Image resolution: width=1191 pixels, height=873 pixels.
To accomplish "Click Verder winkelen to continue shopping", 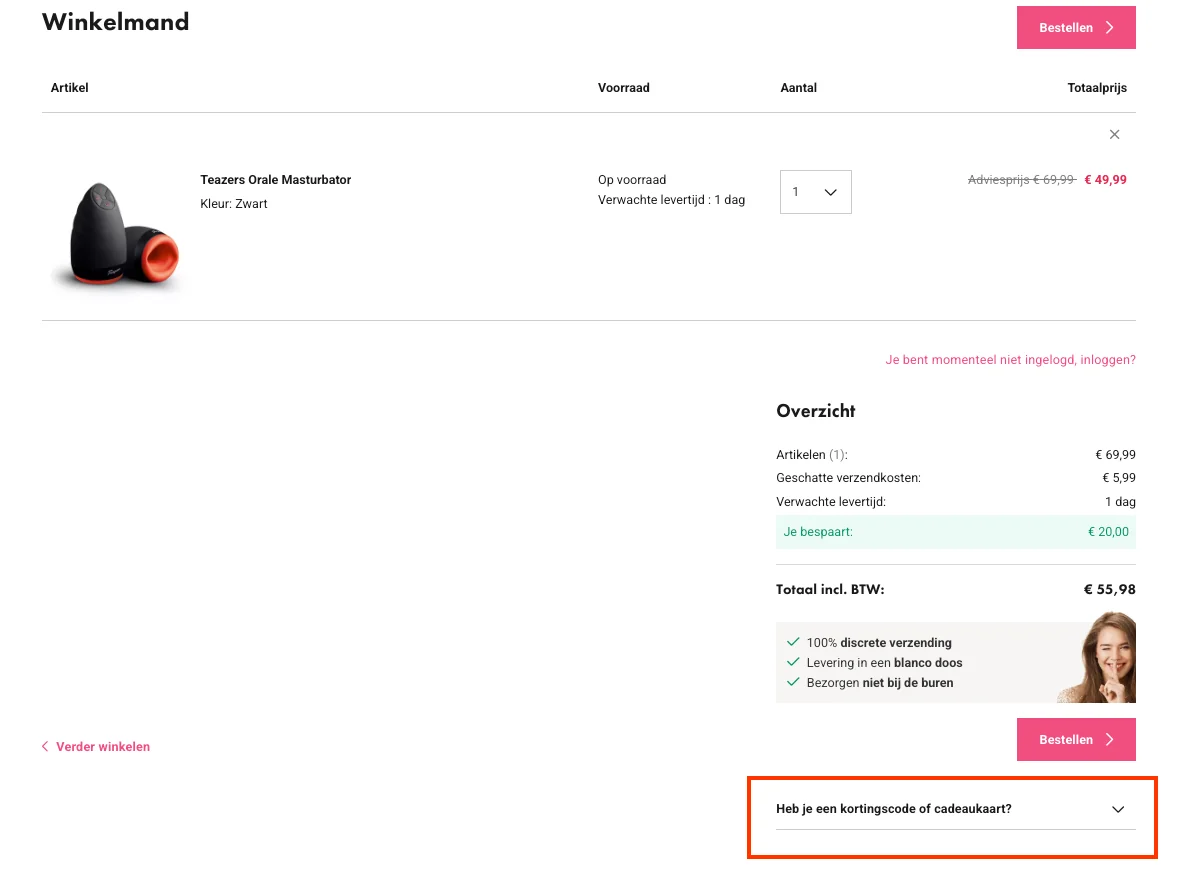I will 104,746.
